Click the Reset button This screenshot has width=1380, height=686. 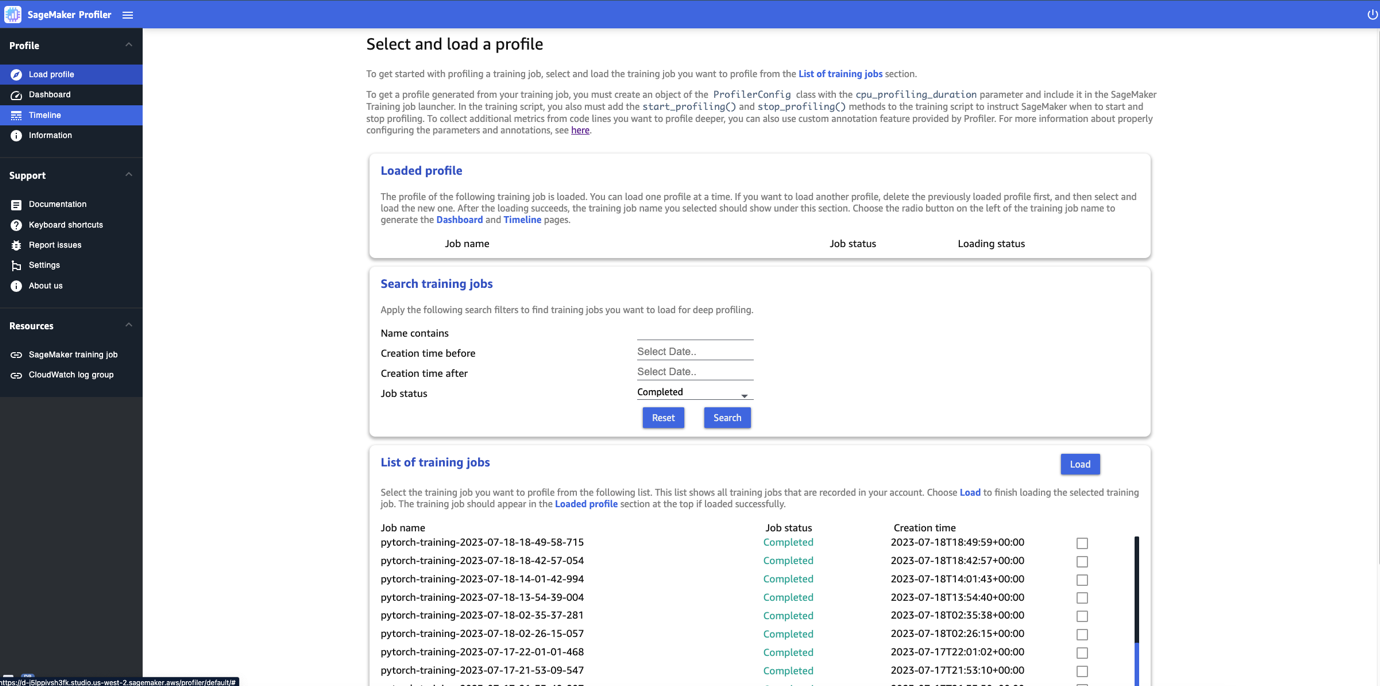(663, 418)
